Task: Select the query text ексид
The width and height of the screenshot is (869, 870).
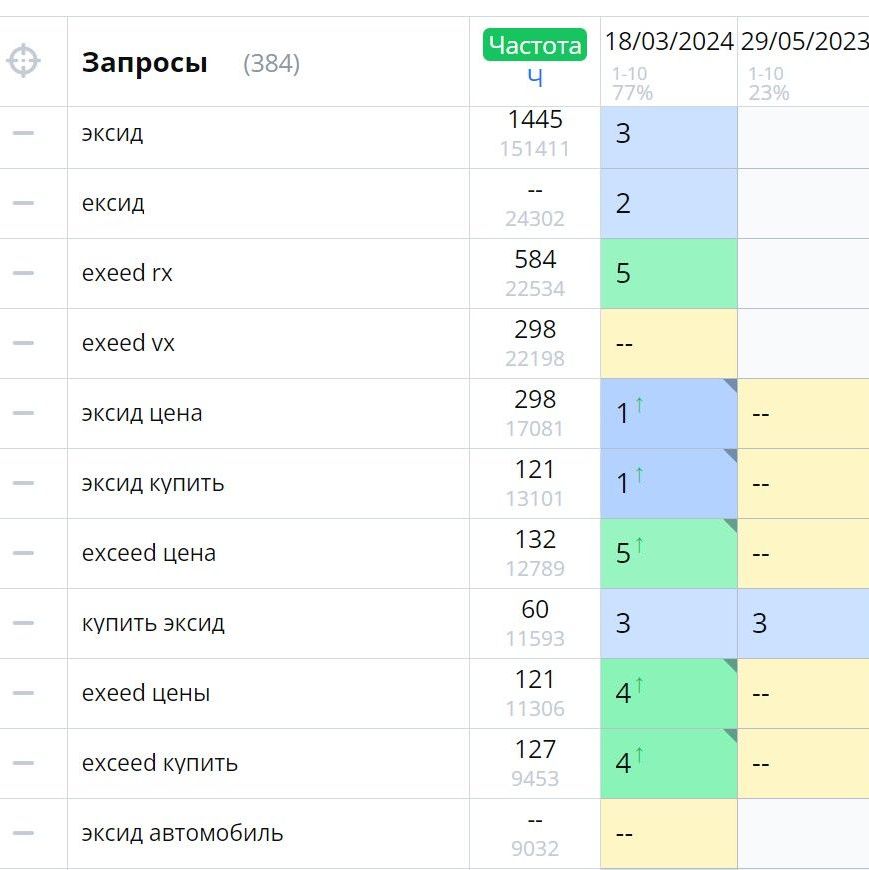Action: tap(113, 203)
